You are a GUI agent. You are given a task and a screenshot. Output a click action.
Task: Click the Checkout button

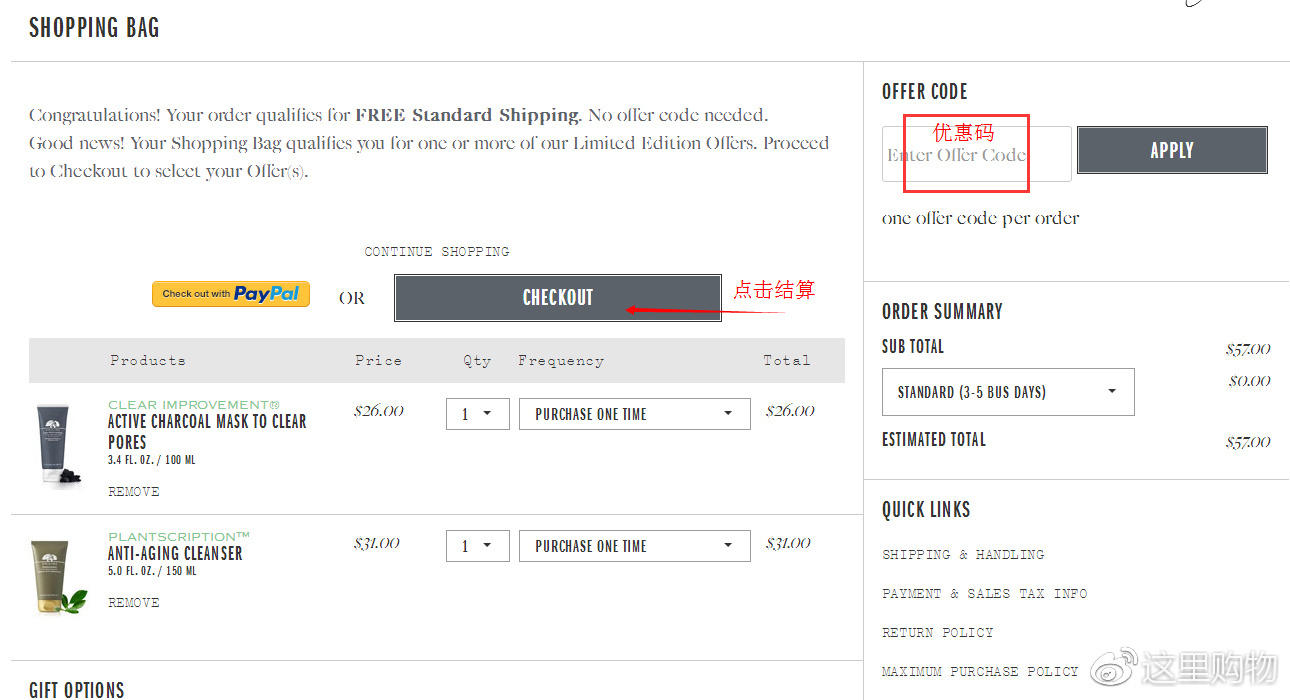558,298
